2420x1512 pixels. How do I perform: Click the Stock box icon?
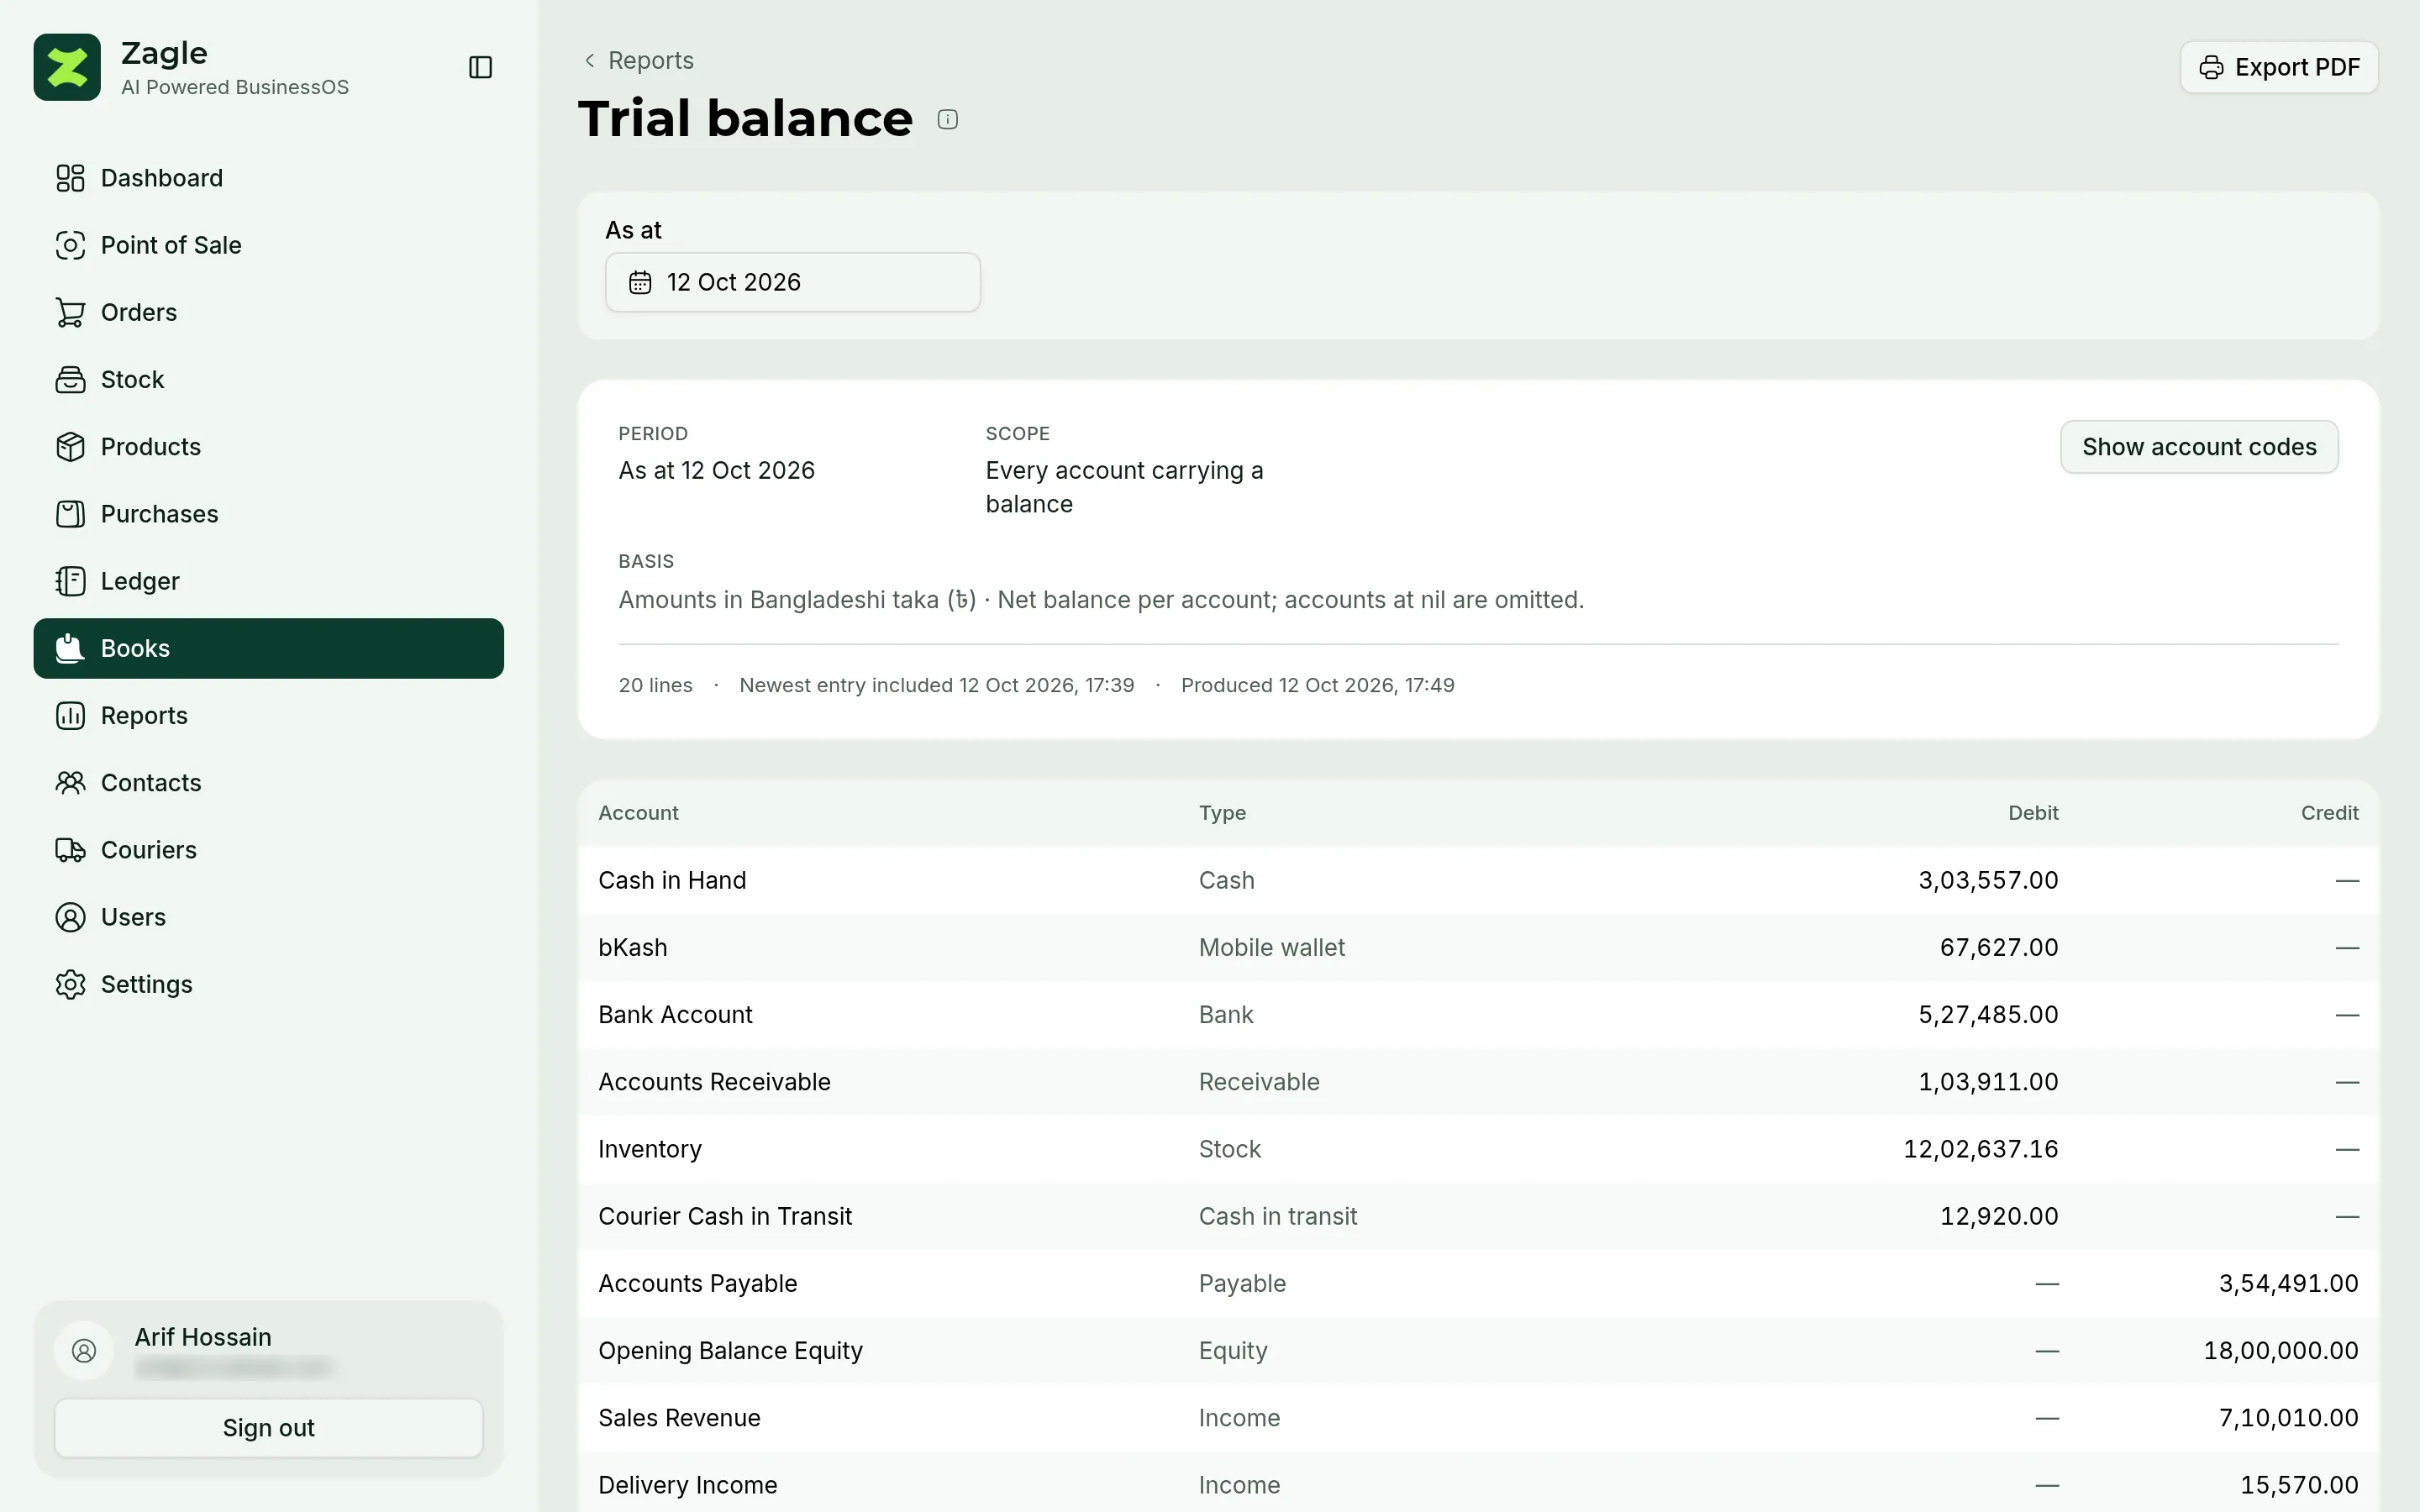[70, 379]
